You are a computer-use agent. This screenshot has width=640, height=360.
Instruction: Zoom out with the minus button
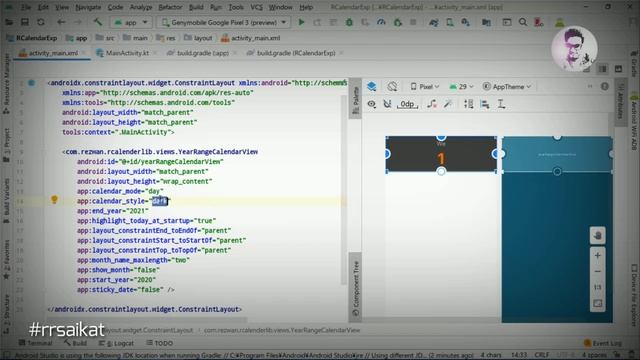pyautogui.click(x=598, y=271)
